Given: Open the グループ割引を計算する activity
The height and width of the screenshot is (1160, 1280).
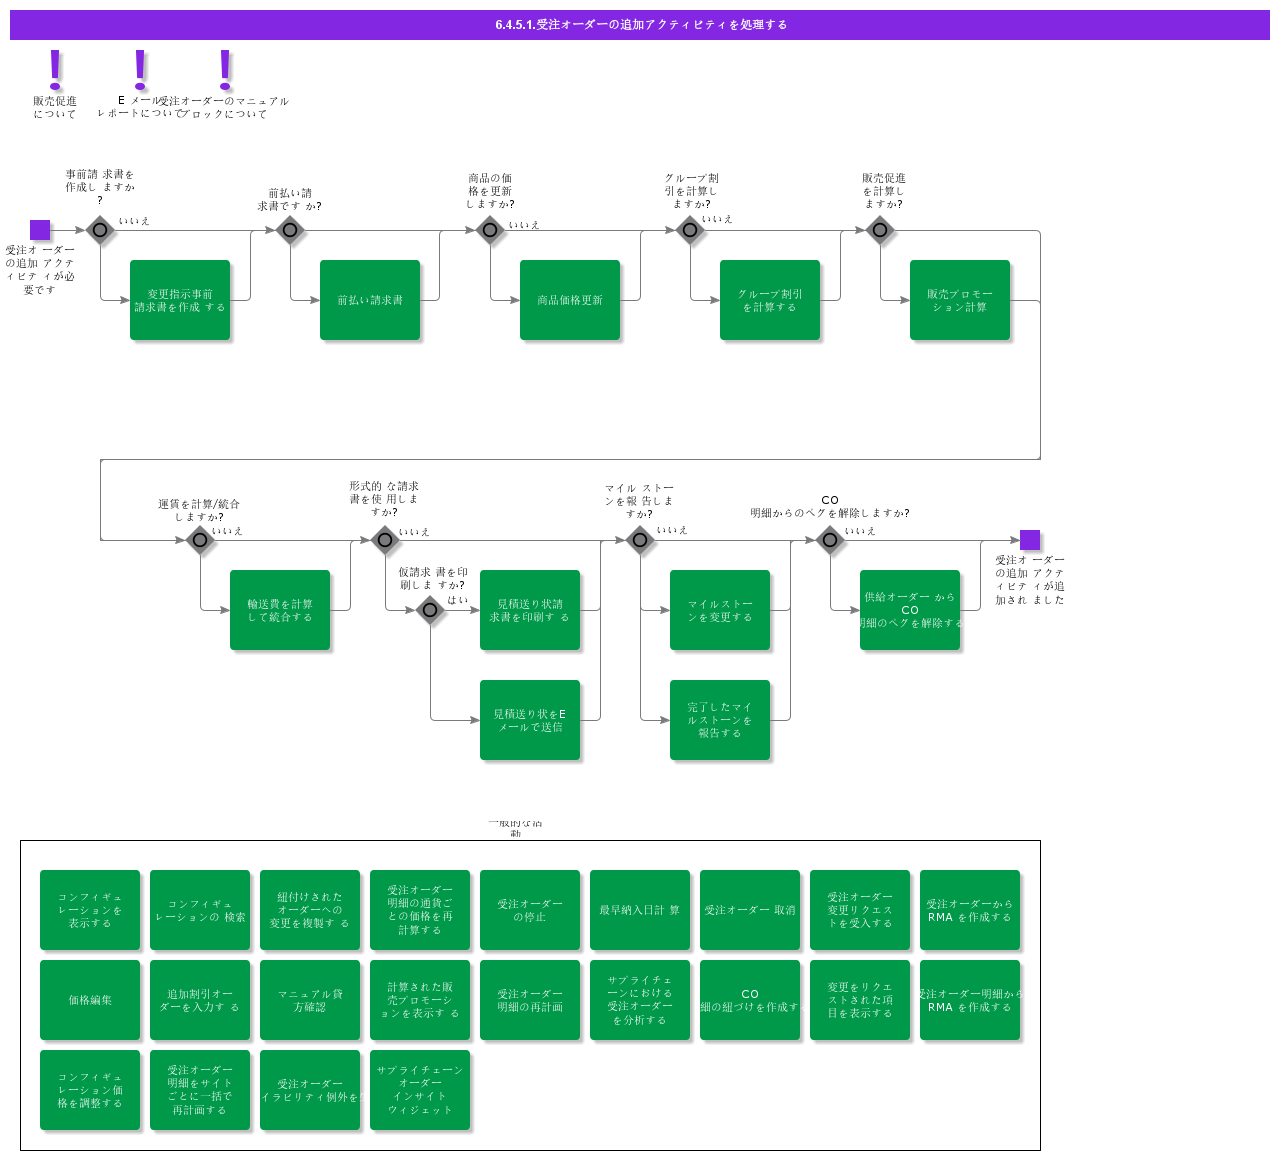Looking at the screenshot, I should [x=770, y=300].
